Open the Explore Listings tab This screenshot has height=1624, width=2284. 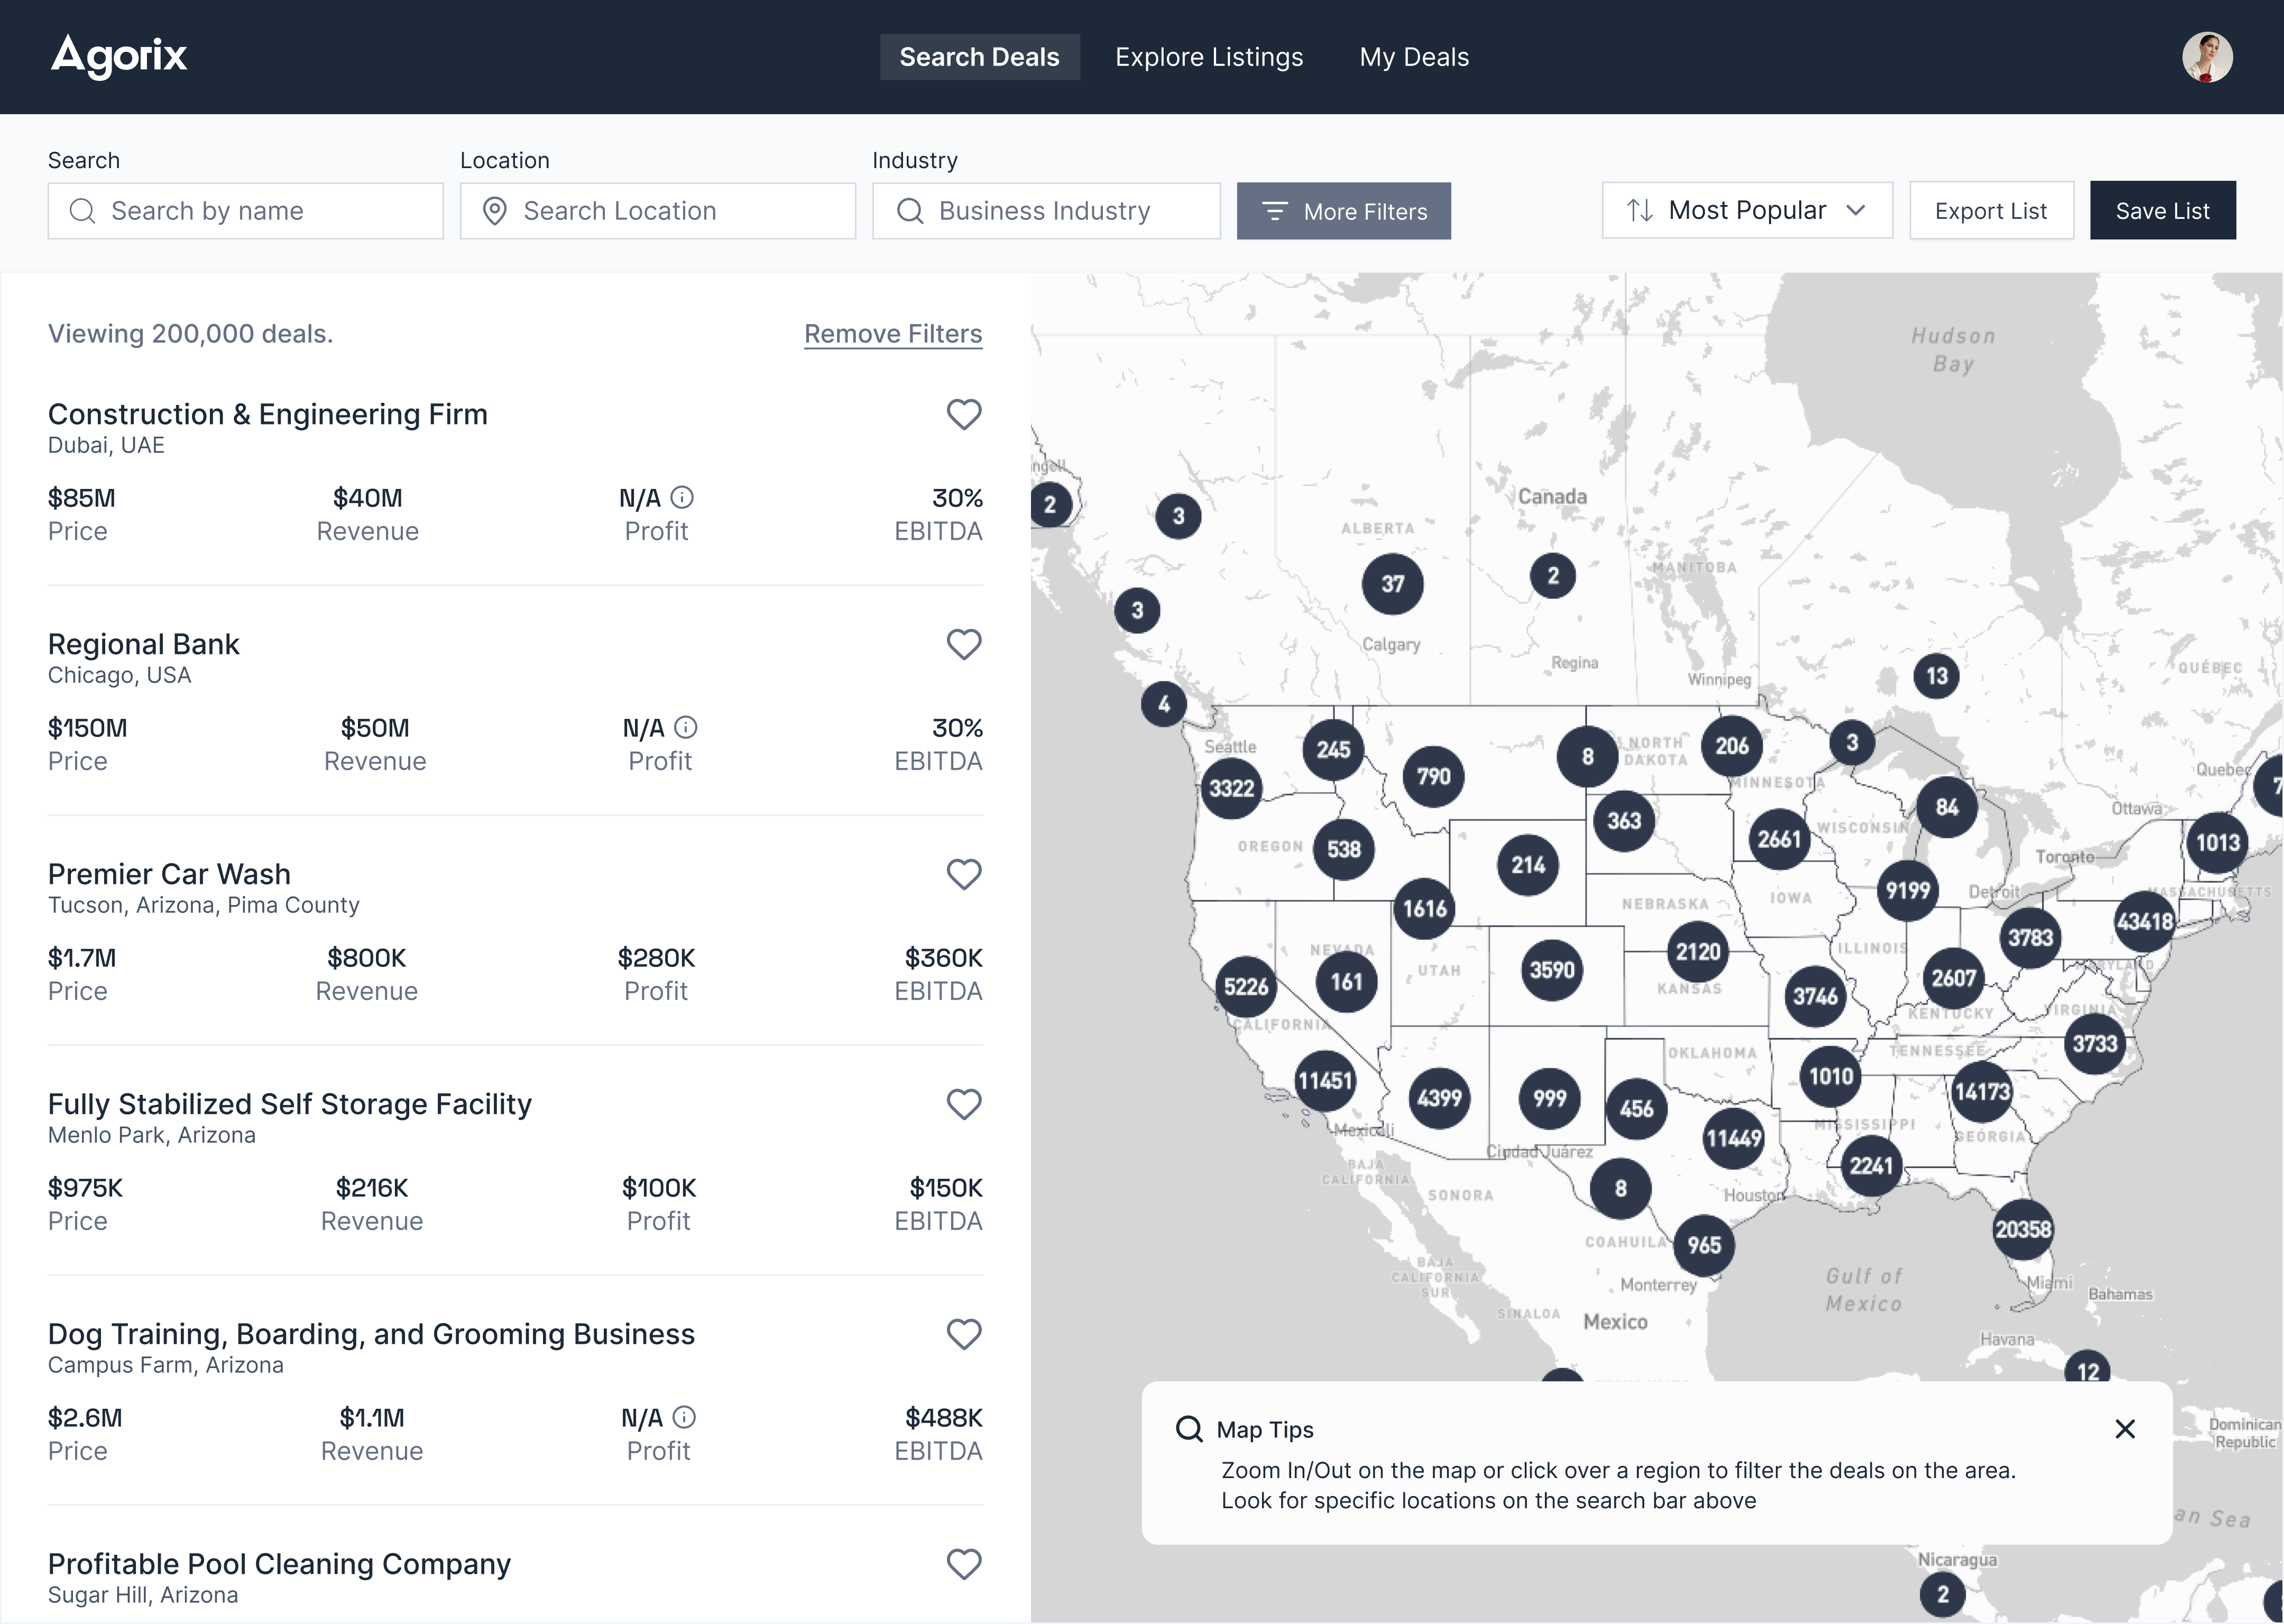1209,57
